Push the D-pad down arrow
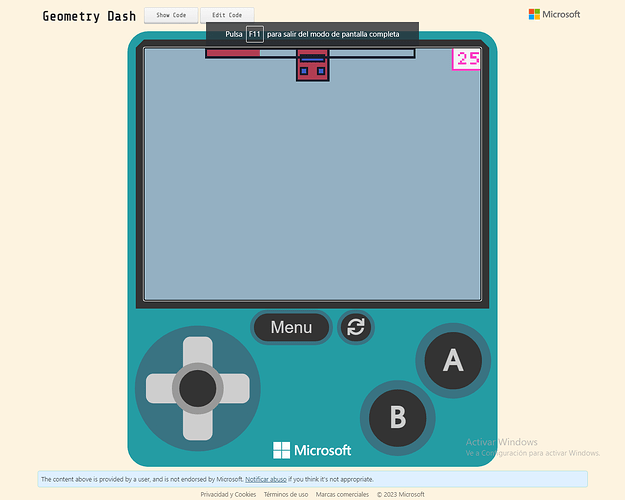625x500 pixels. point(198,425)
